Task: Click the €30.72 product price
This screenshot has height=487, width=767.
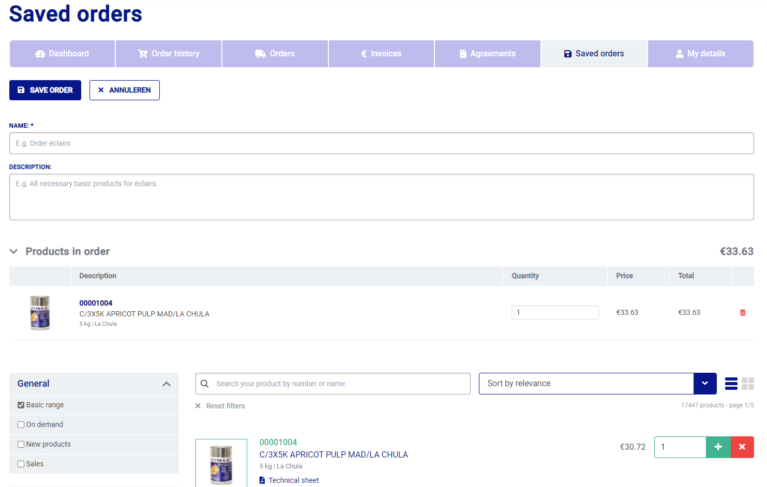Action: tap(633, 447)
